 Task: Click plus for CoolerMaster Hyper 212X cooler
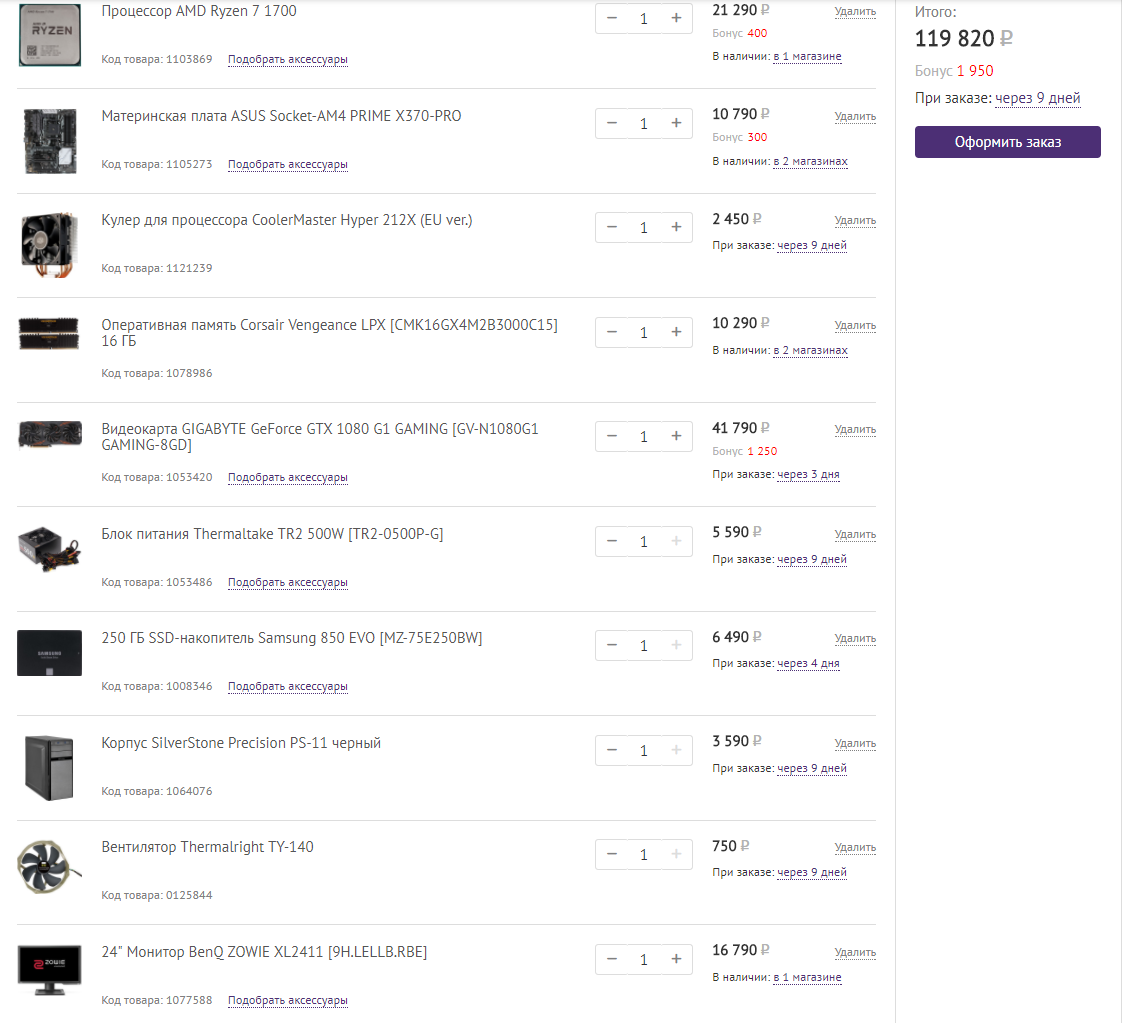pos(676,227)
